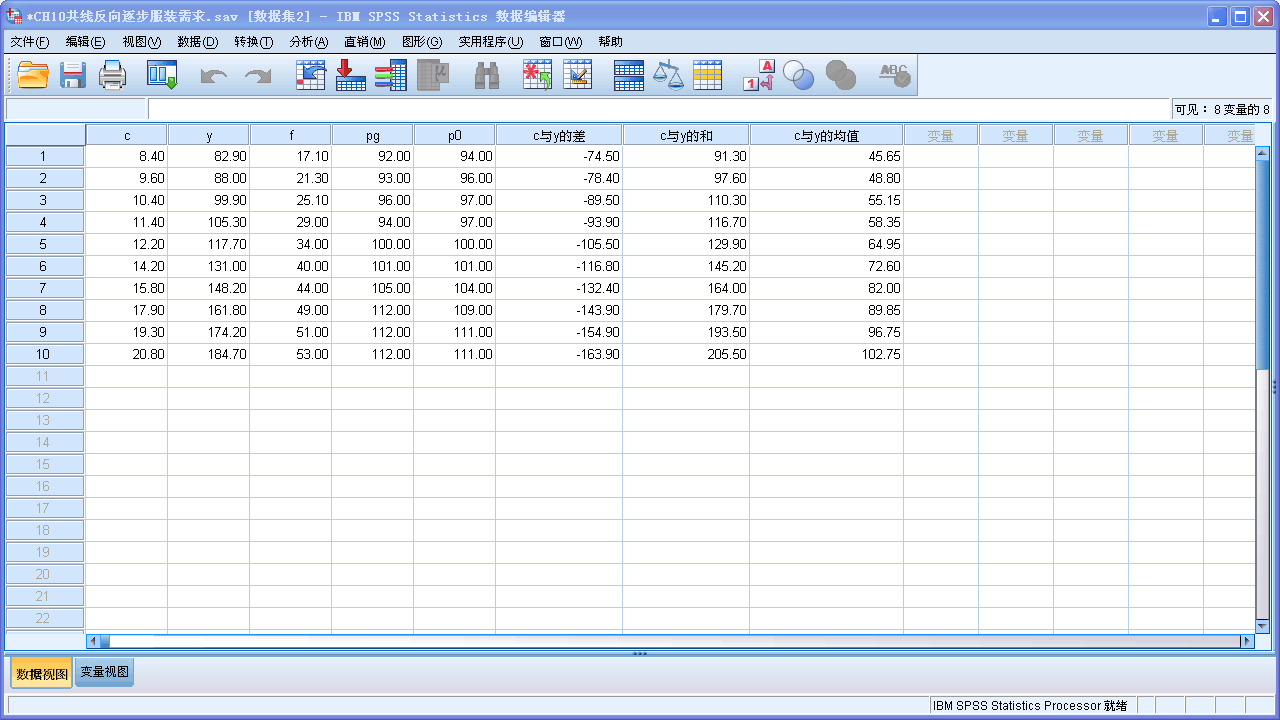Select column header f

pyautogui.click(x=290, y=135)
